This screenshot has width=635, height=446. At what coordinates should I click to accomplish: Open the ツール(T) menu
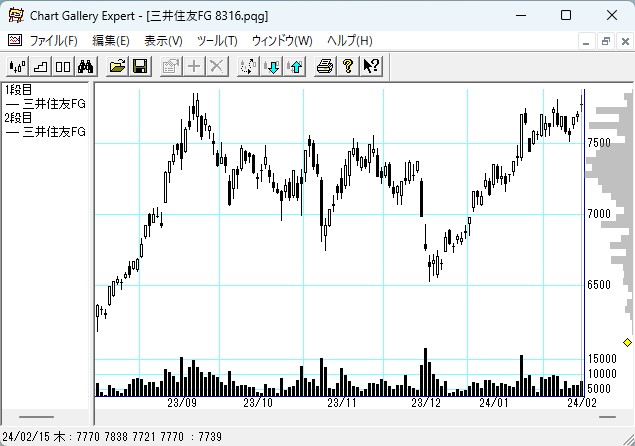(217, 41)
